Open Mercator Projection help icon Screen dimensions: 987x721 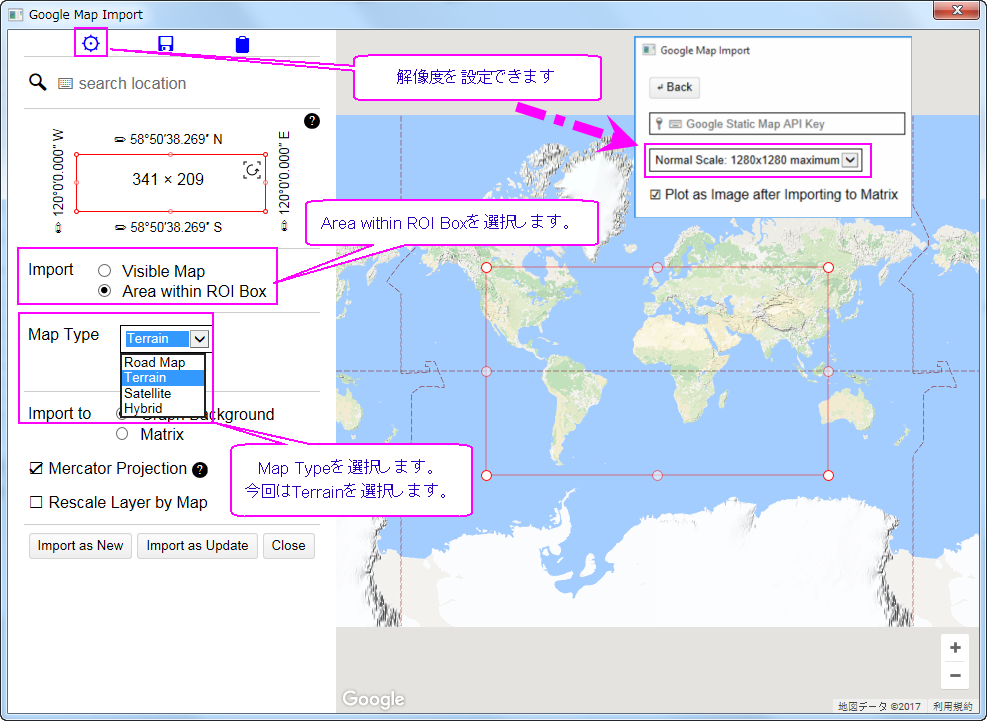200,470
